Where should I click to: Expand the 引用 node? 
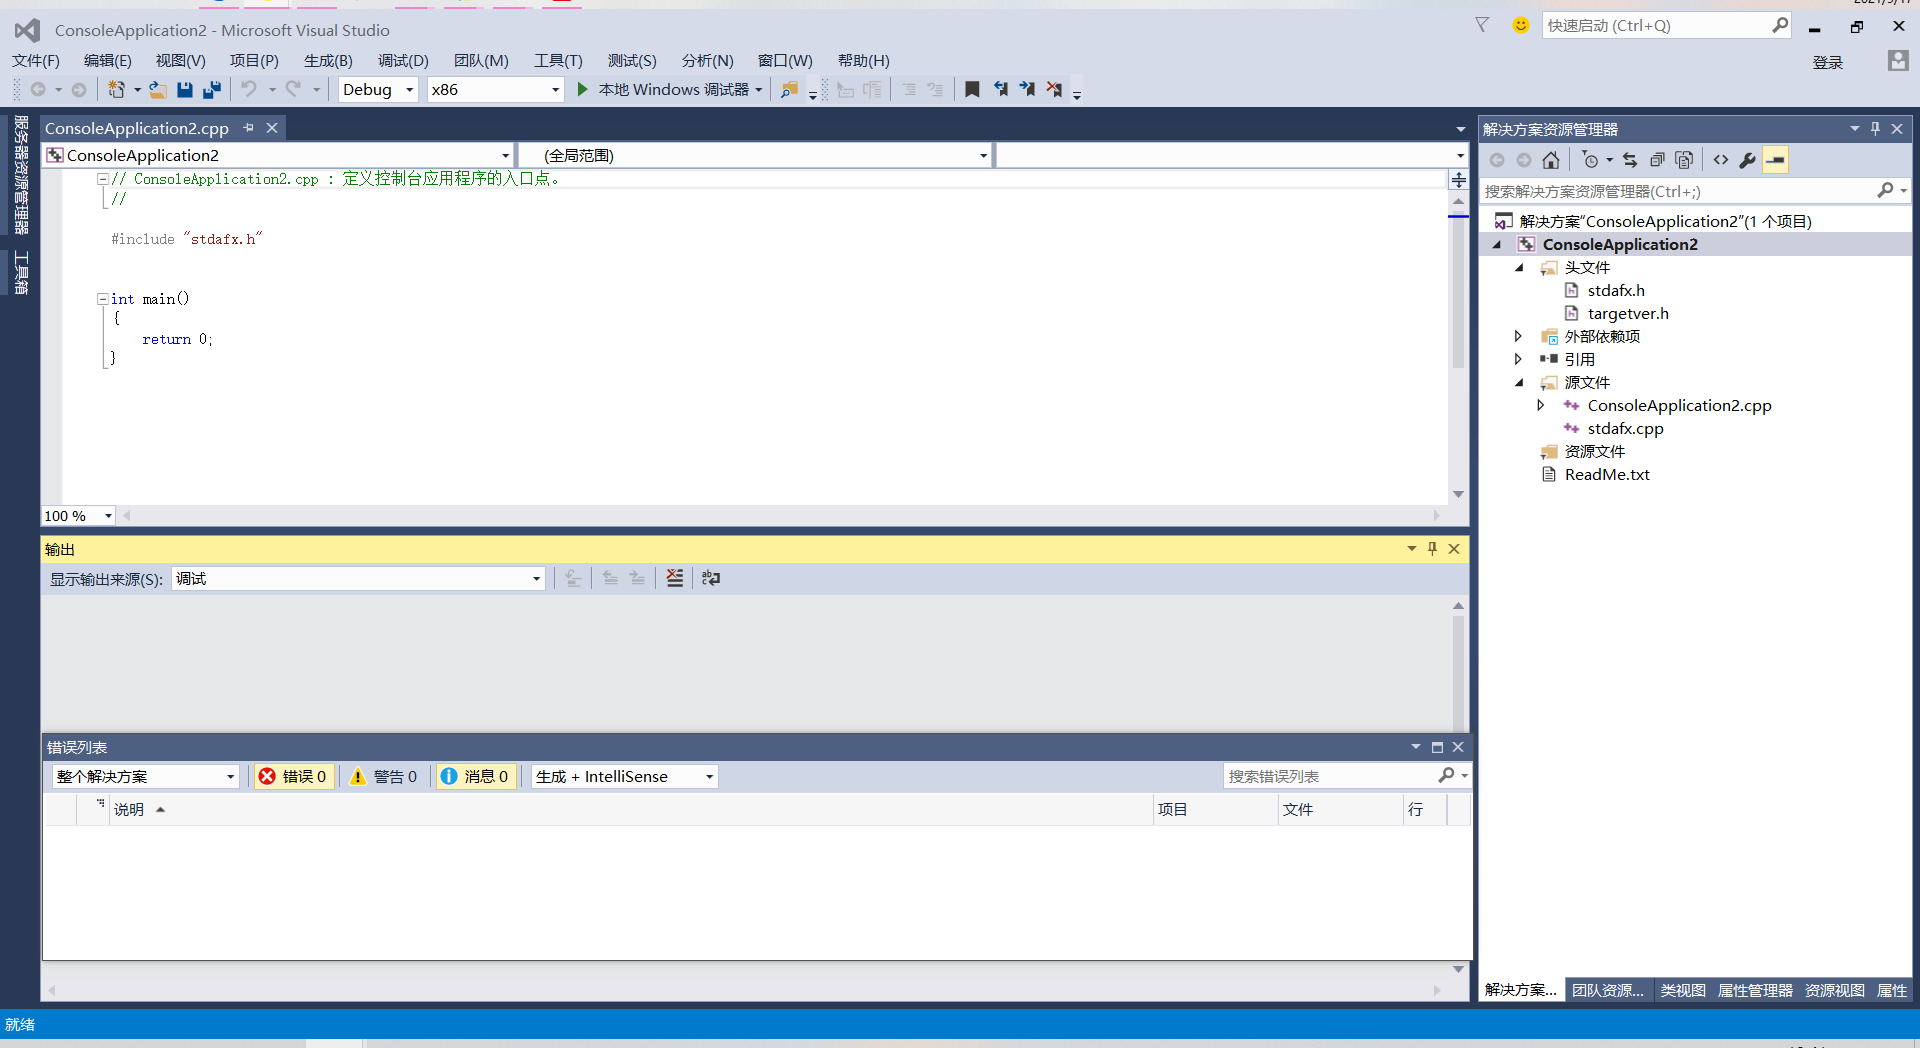(1519, 359)
